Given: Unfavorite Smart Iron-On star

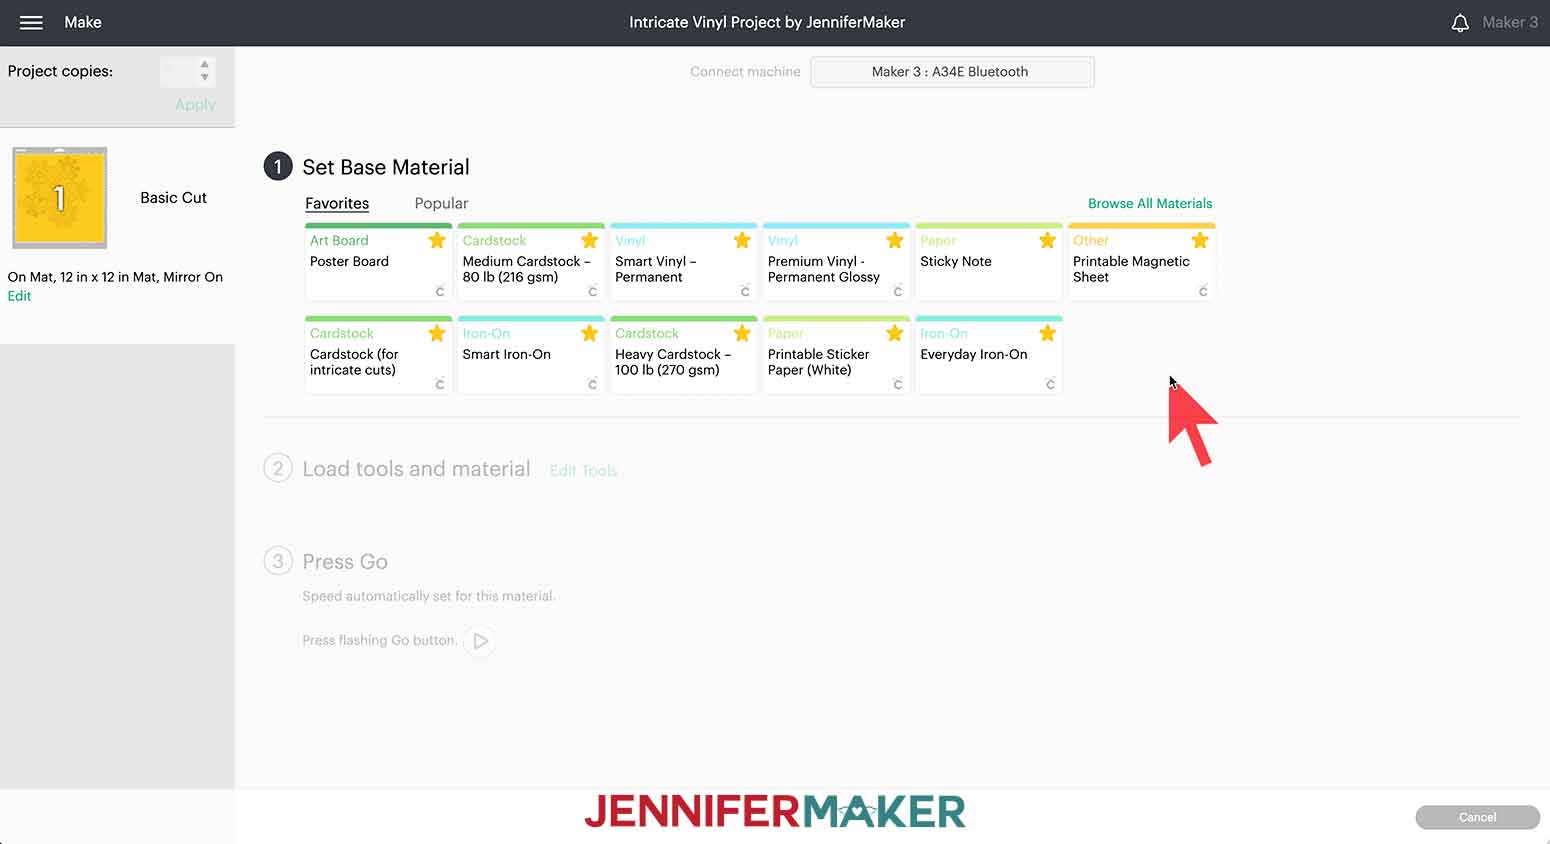Looking at the screenshot, I should (x=590, y=333).
